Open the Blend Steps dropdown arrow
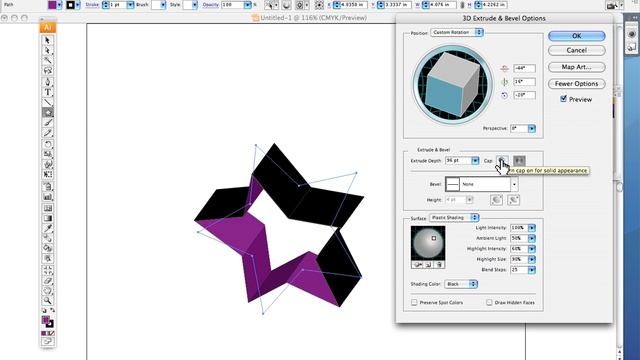Viewport: 640px width, 360px height. [x=531, y=270]
